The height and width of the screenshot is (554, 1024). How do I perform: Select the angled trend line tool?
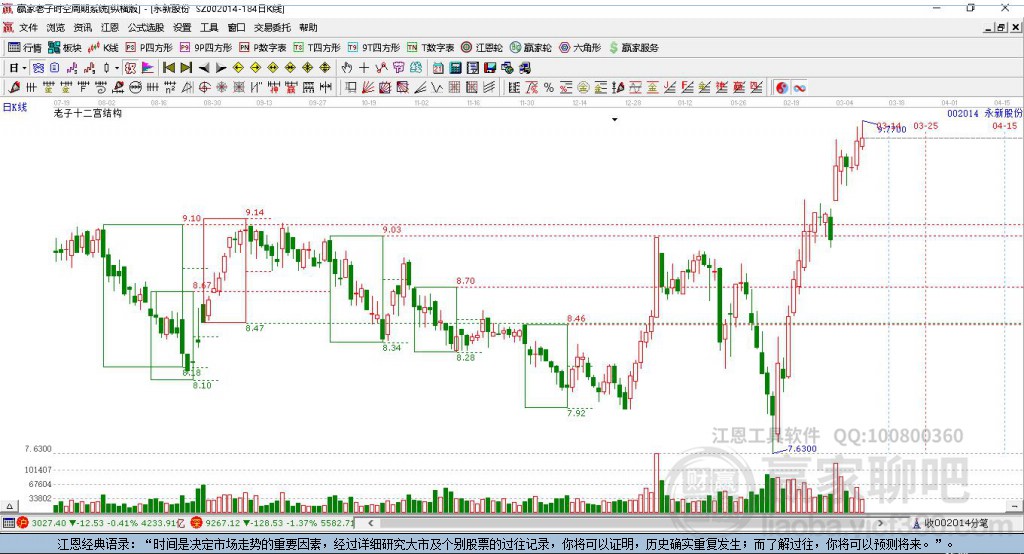coord(419,87)
